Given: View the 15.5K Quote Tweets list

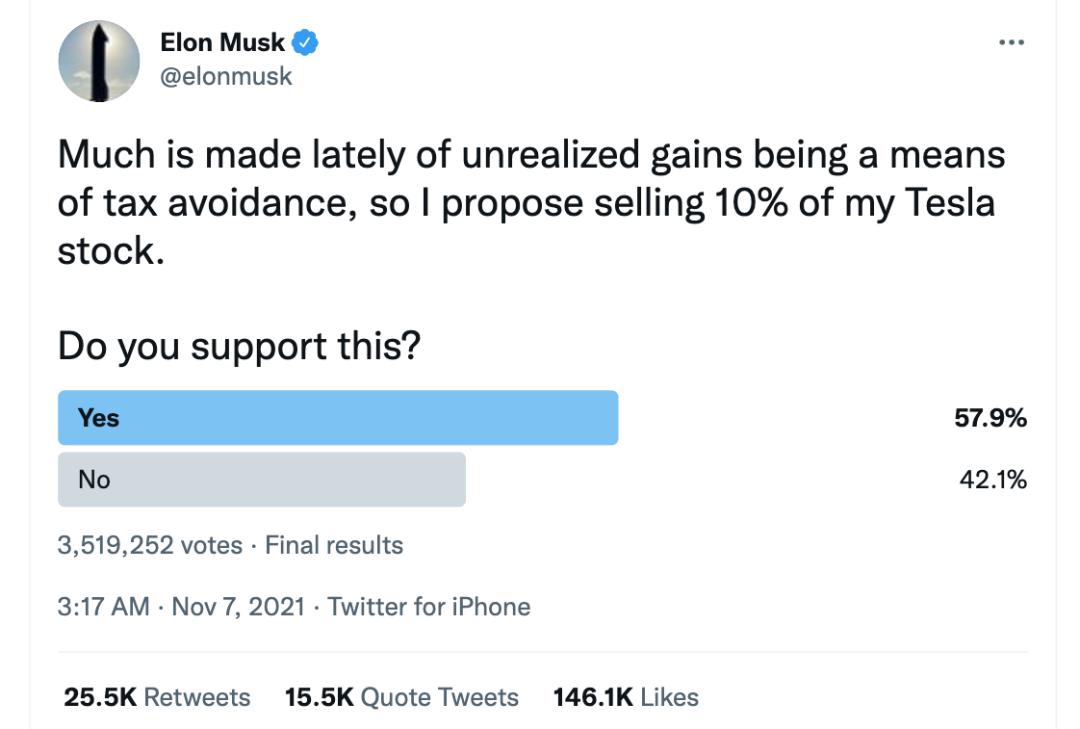Looking at the screenshot, I should (x=402, y=697).
